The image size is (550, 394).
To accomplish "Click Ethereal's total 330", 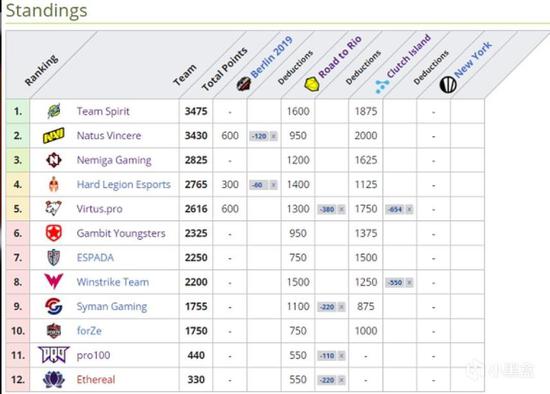I will click(x=196, y=379).
